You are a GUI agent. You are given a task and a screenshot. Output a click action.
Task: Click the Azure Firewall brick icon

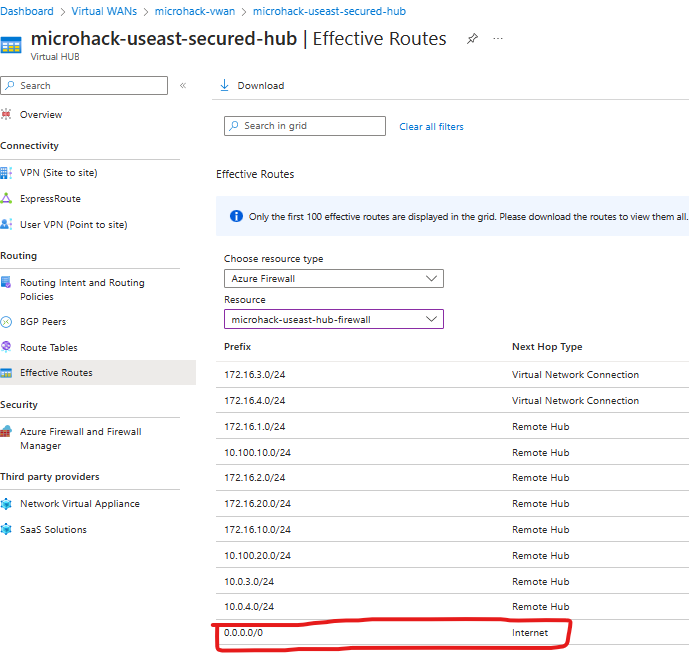click(6, 431)
